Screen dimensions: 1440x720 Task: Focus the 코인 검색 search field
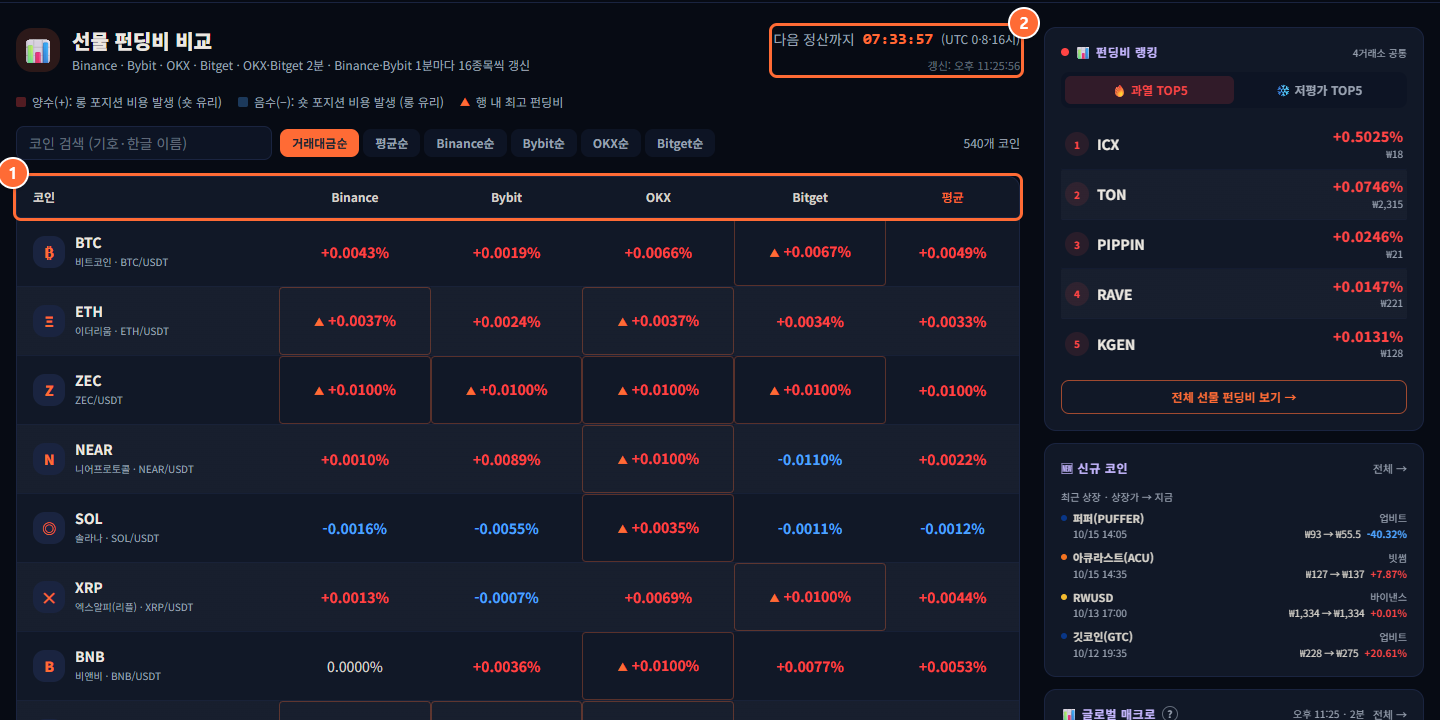coord(144,143)
